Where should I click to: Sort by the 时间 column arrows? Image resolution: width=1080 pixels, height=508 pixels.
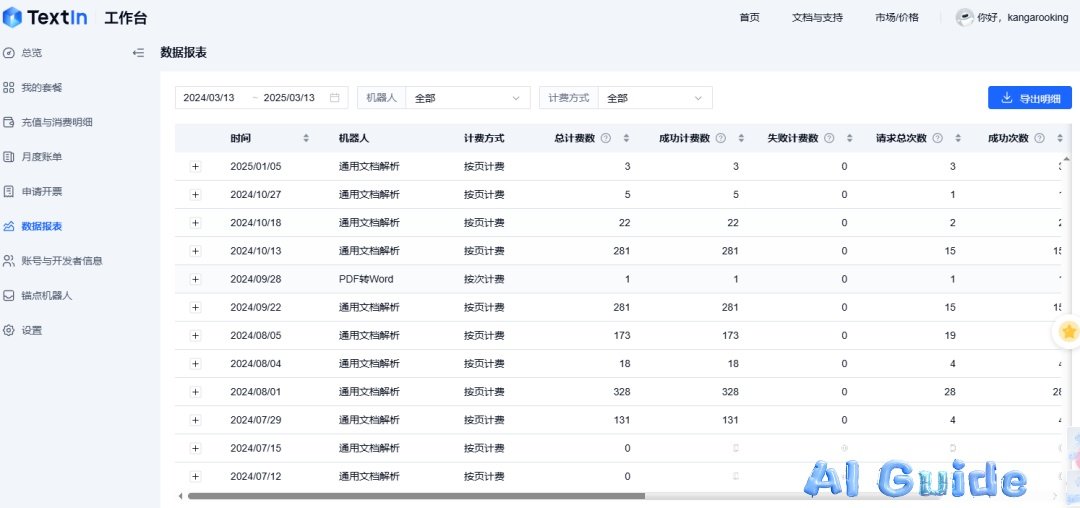tap(306, 138)
